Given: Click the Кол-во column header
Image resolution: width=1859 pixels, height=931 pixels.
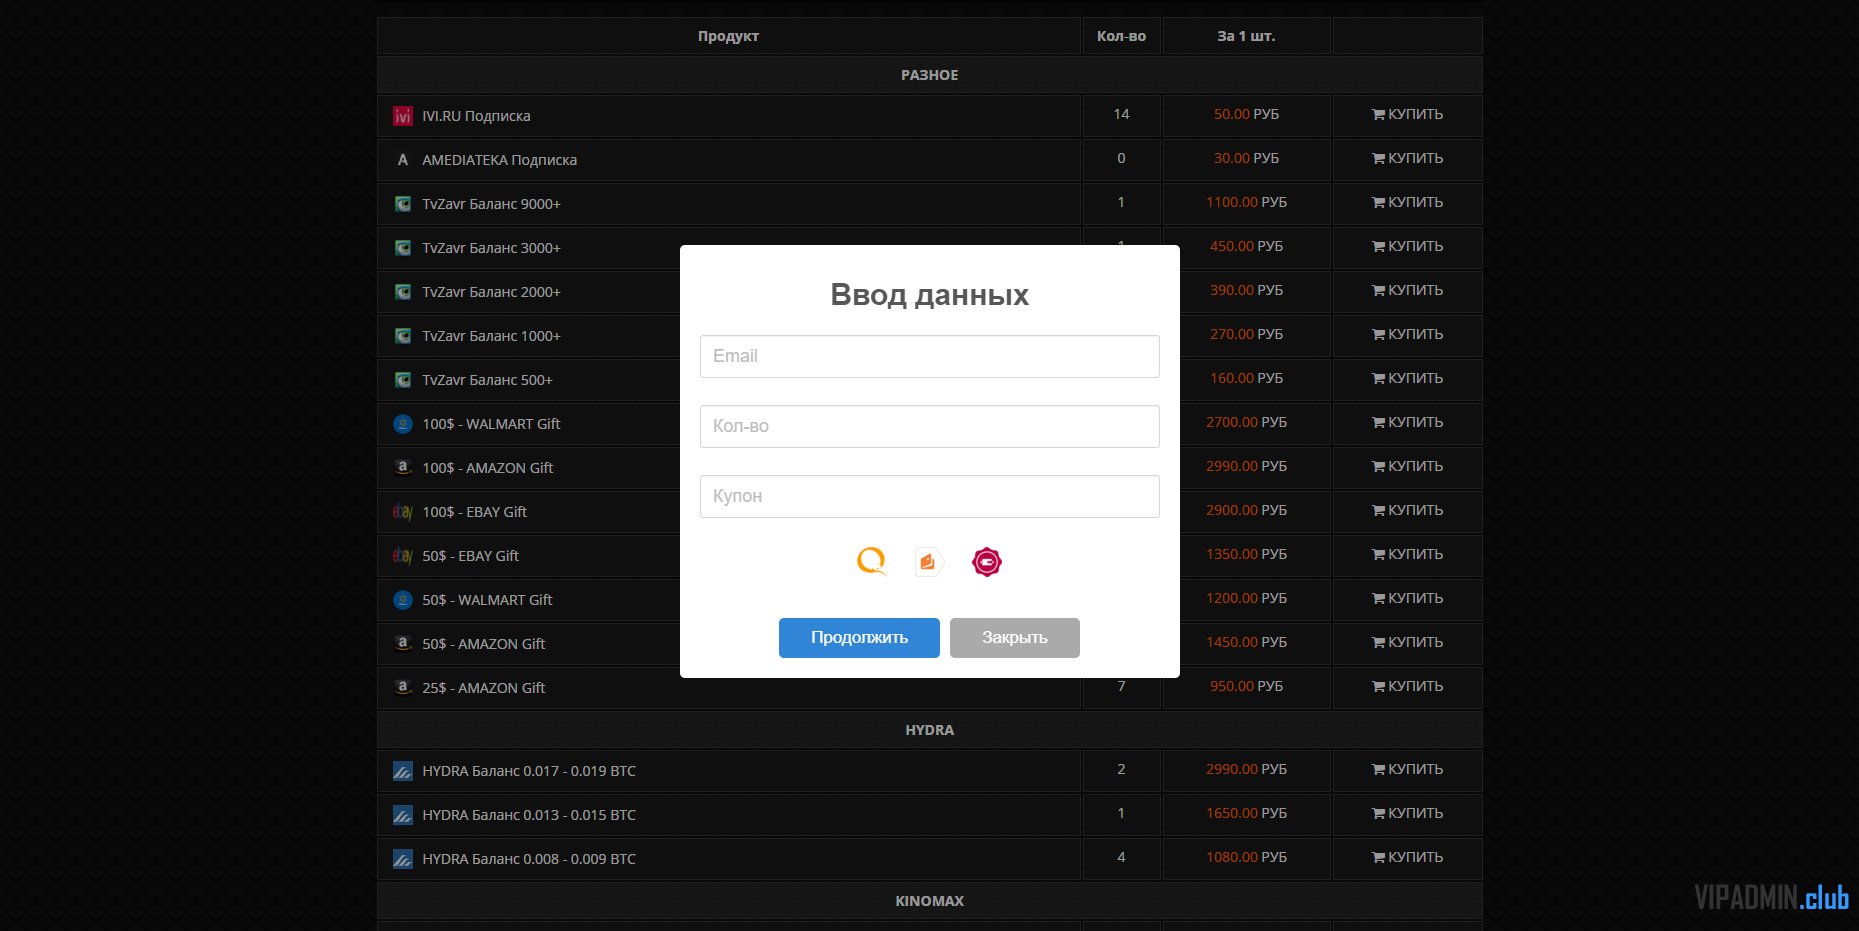Looking at the screenshot, I should 1121,36.
